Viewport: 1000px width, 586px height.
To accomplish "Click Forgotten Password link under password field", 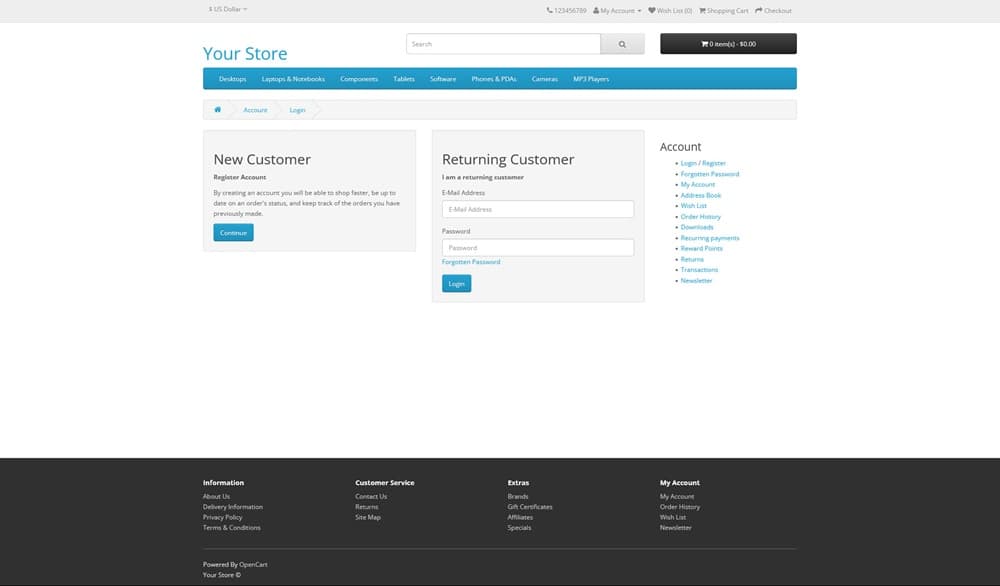I will [x=471, y=262].
